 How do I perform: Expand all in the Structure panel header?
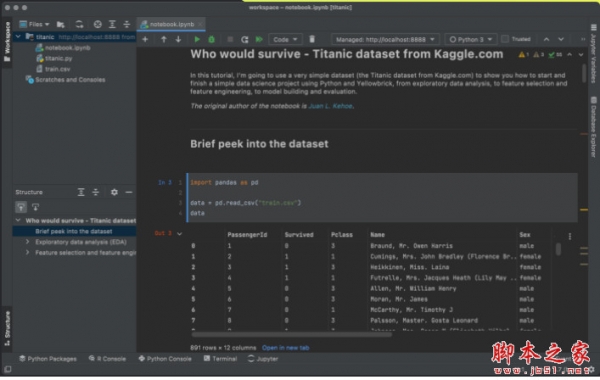pos(81,192)
